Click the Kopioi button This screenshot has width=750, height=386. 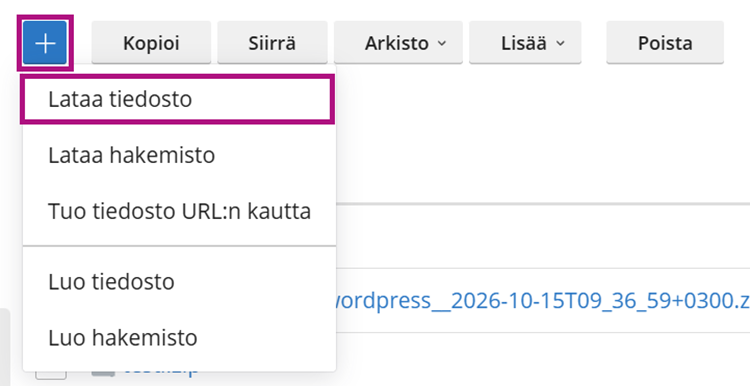[x=151, y=43]
